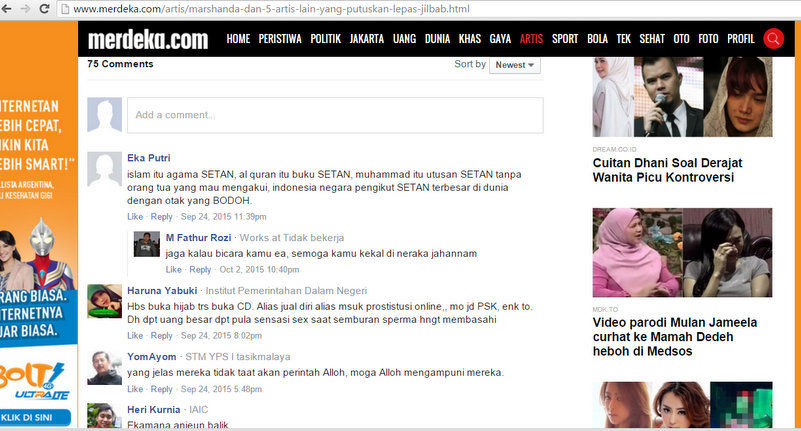Open 'Cuitan Dhani Soal Derajat Wanita' headline
The image size is (801, 431).
click(x=667, y=170)
